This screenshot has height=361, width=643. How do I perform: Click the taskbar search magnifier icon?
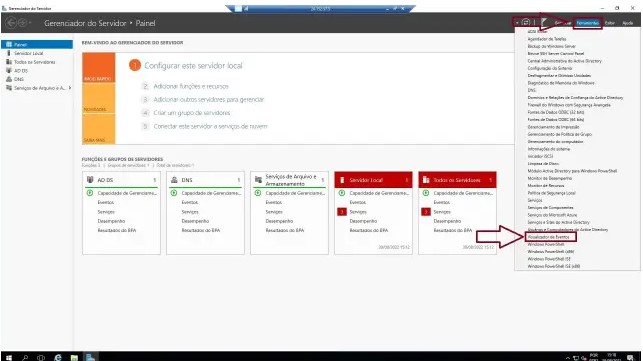click(25, 357)
